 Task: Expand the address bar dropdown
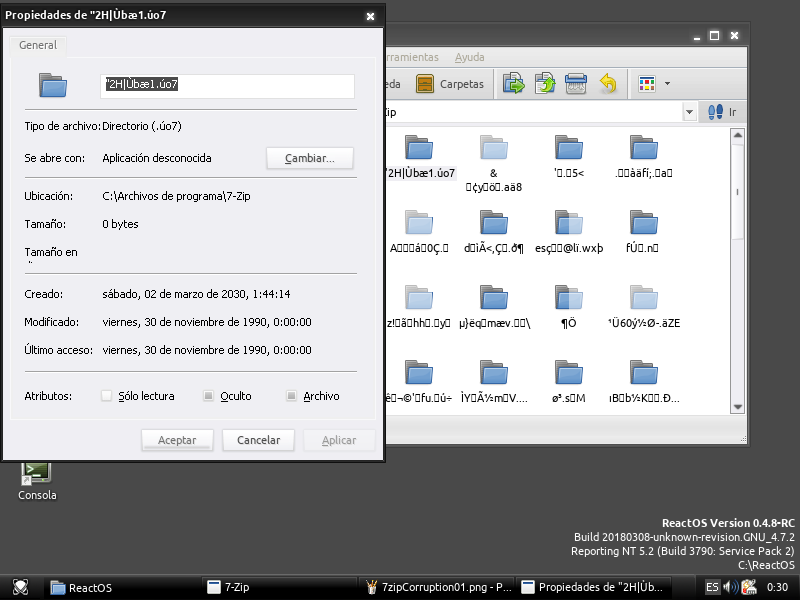(689, 112)
